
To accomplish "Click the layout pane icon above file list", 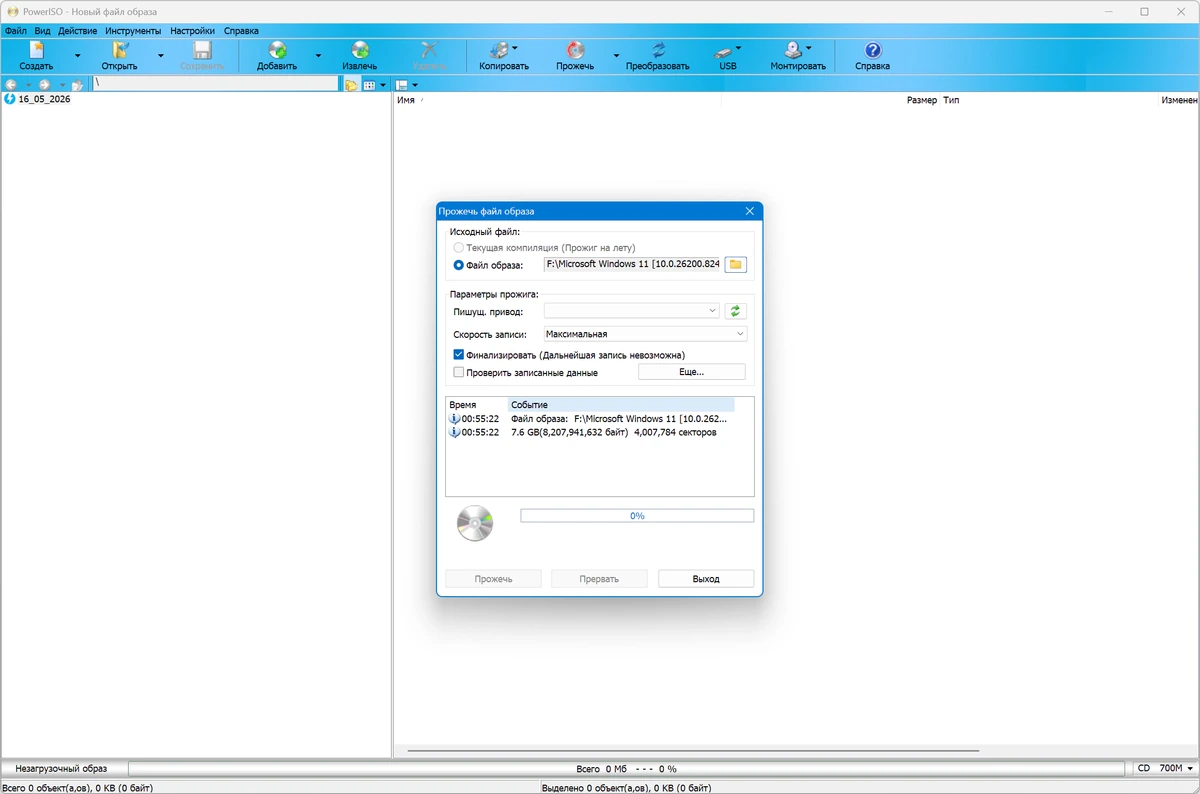I will click(x=401, y=85).
